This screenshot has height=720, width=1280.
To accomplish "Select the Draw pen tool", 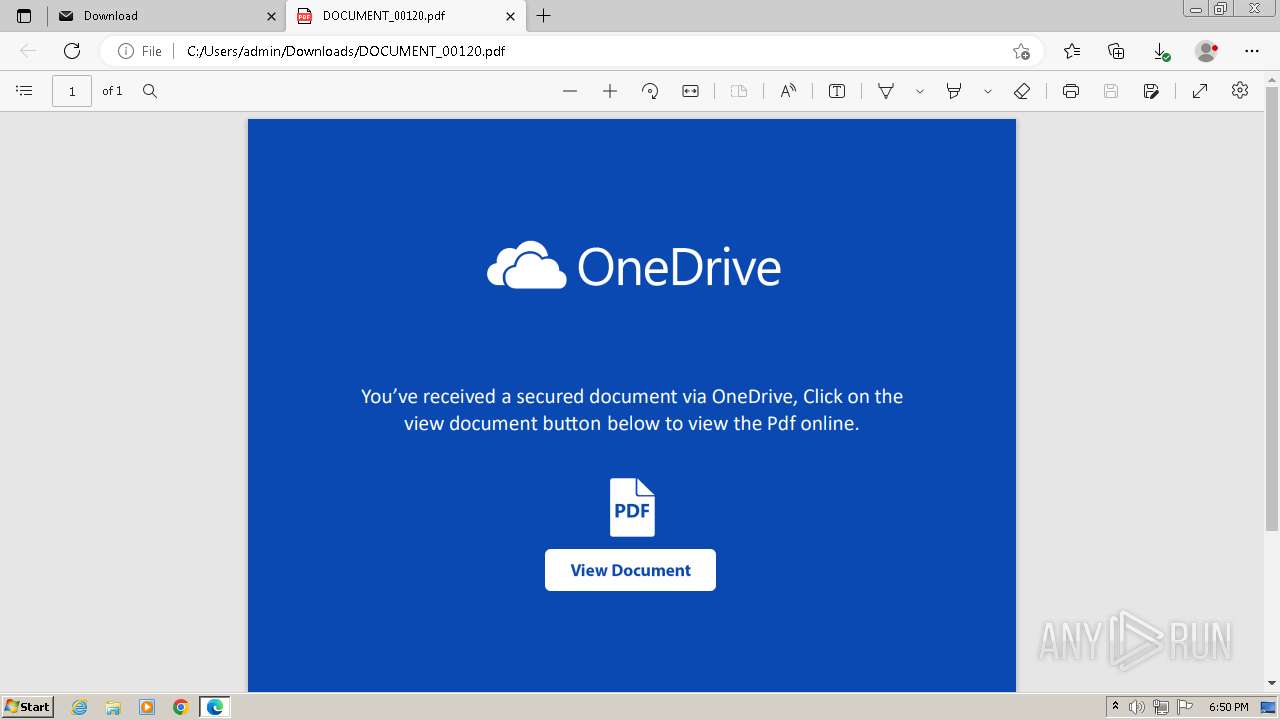I will [x=886, y=91].
